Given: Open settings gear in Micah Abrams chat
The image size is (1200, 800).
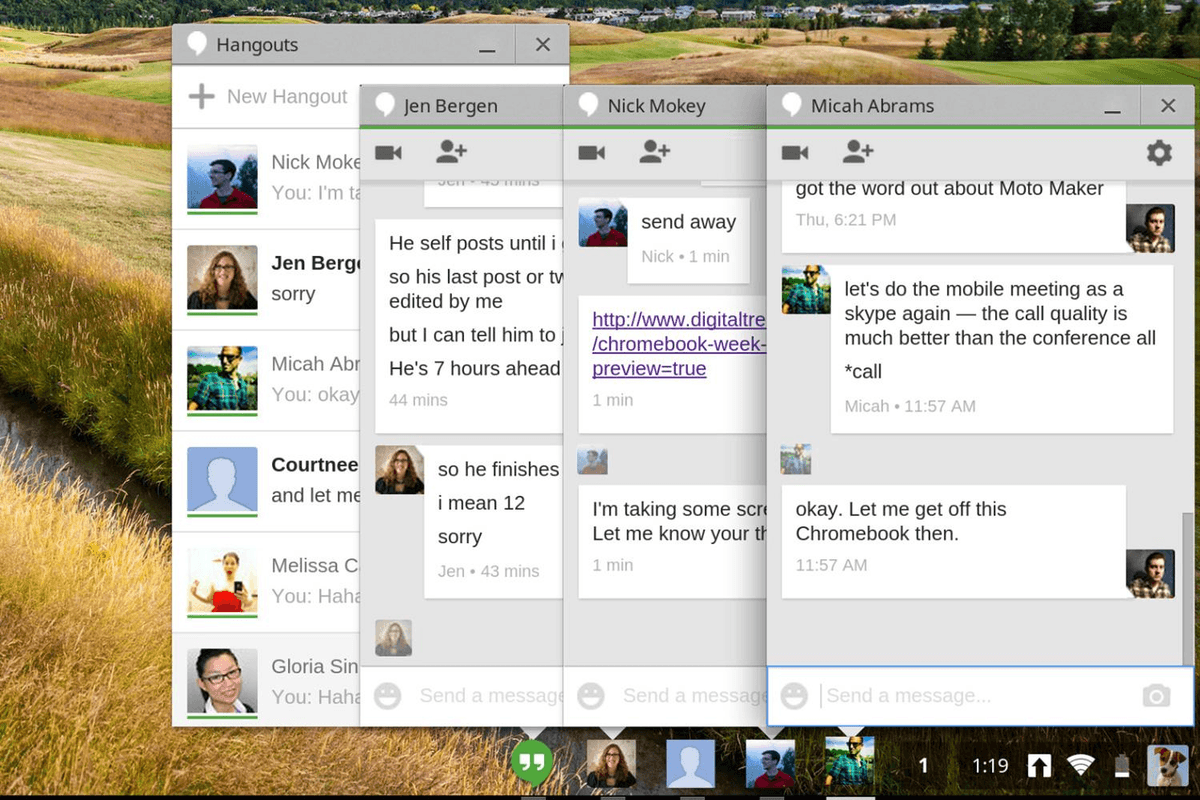Looking at the screenshot, I should [x=1159, y=153].
